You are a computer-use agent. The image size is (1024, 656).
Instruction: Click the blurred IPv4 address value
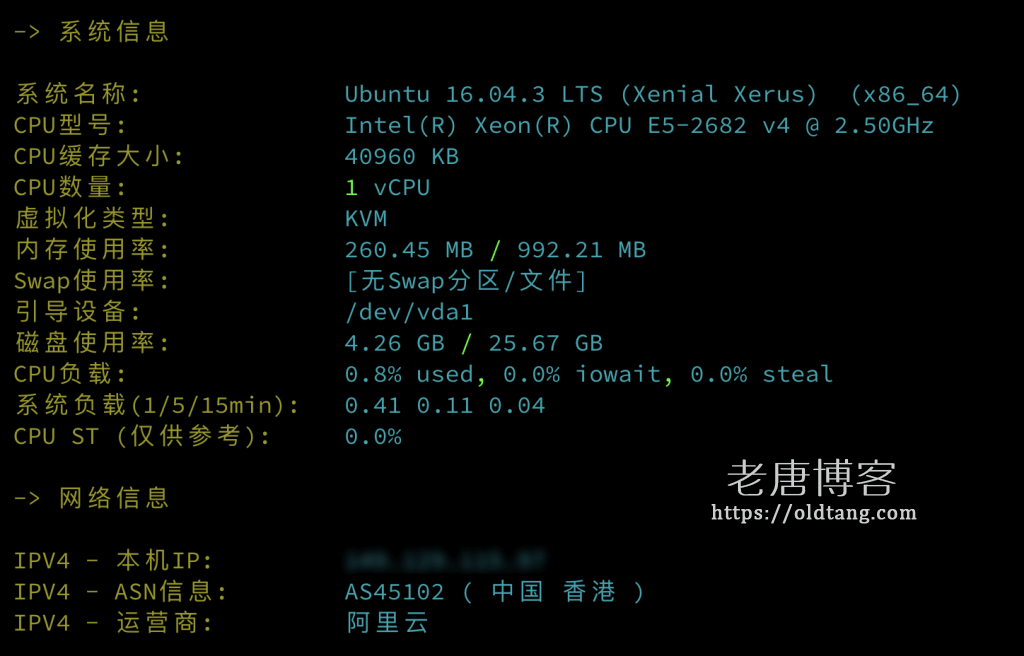point(445,560)
